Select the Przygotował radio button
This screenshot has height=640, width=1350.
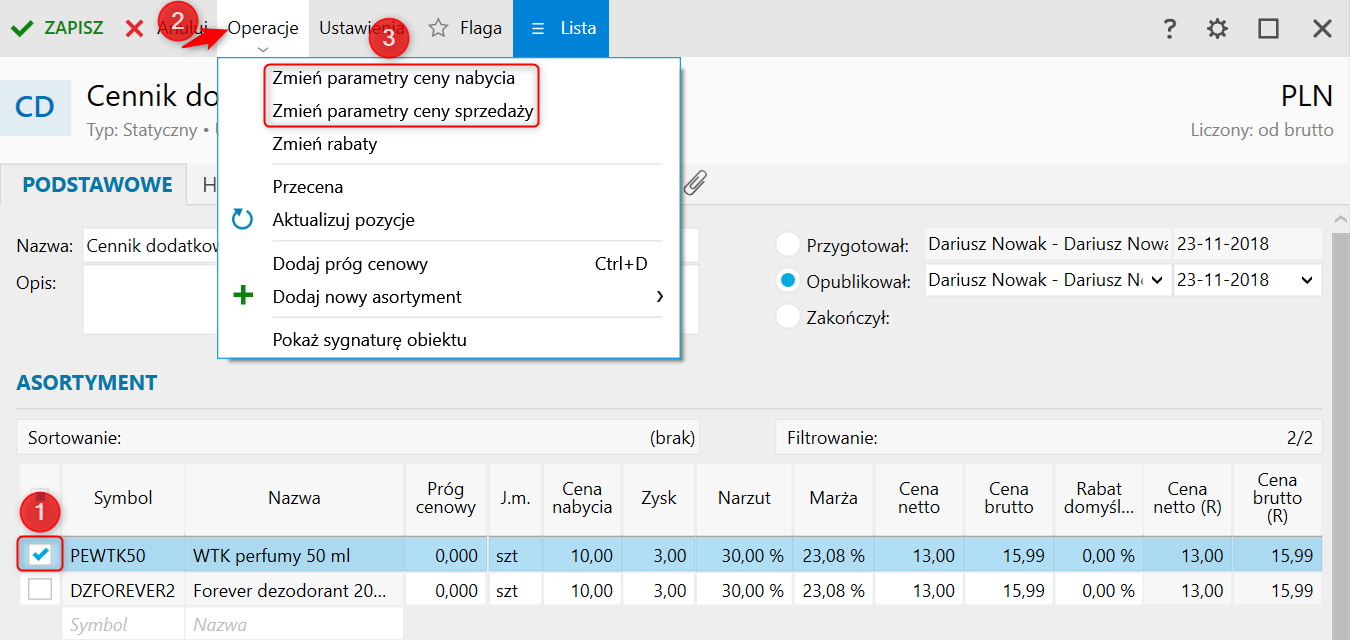[x=789, y=245]
